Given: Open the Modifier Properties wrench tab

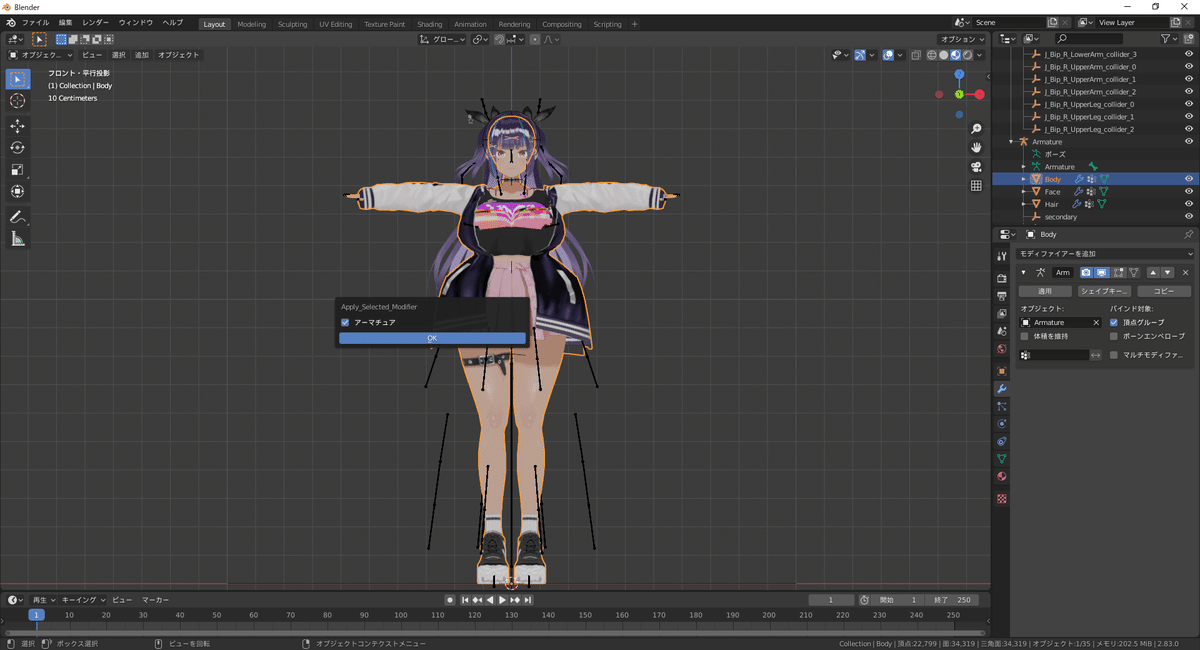Looking at the screenshot, I should coord(1001,388).
